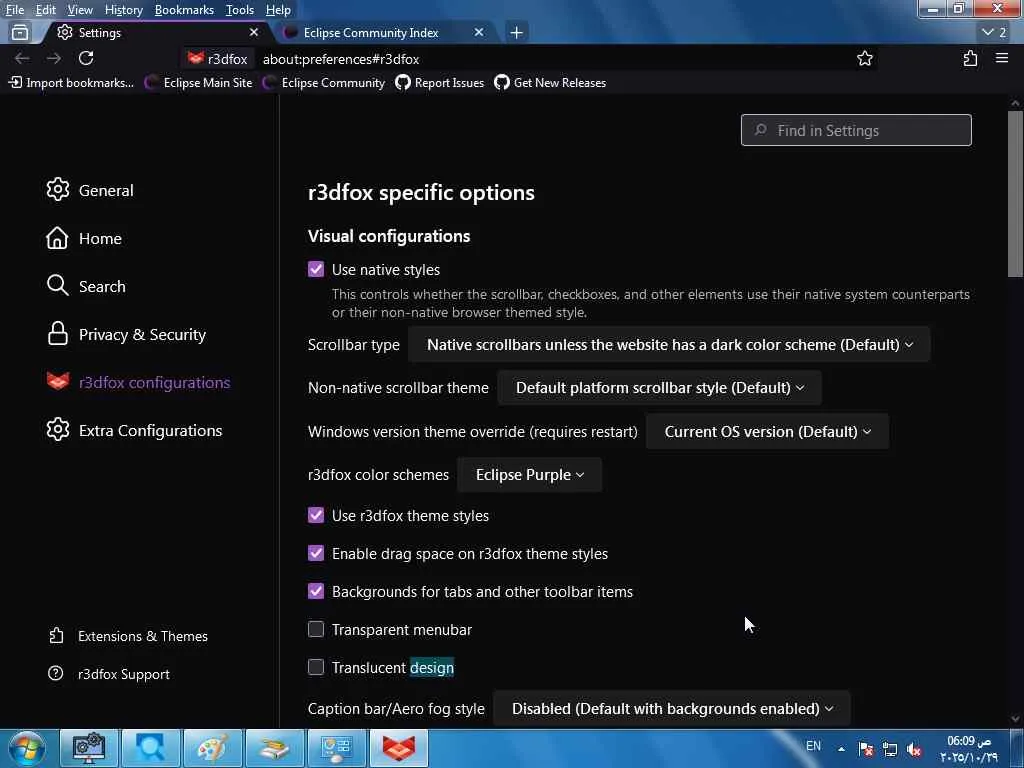Go back using the back arrow
Screen dimensions: 1024x768
[22, 59]
